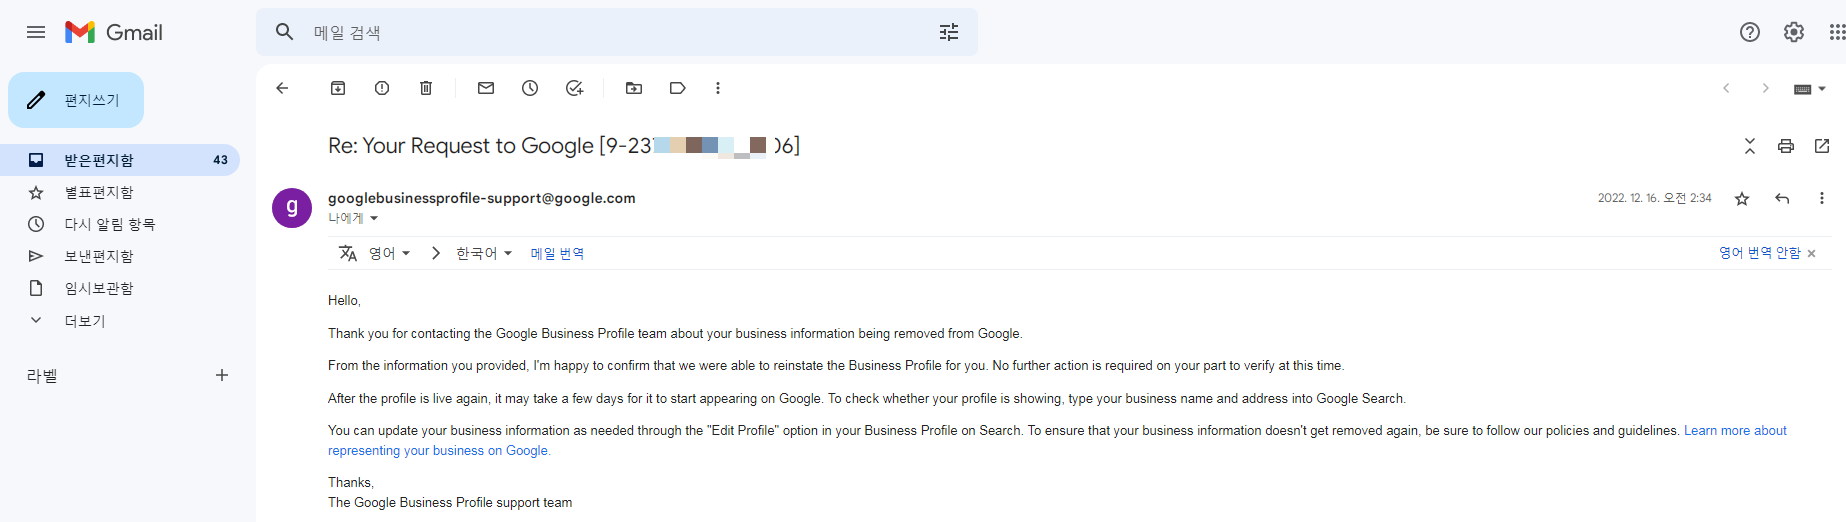The image size is (1846, 522).
Task: Open the Labels icon in the toolbar
Action: [678, 88]
